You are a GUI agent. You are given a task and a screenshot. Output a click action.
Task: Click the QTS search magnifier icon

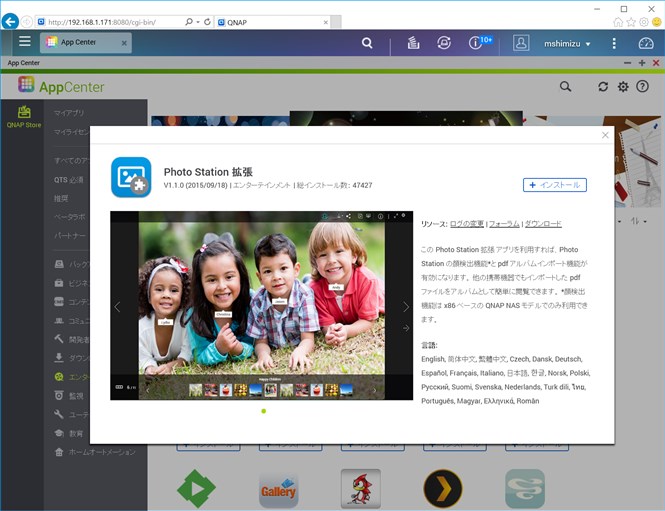tap(367, 43)
